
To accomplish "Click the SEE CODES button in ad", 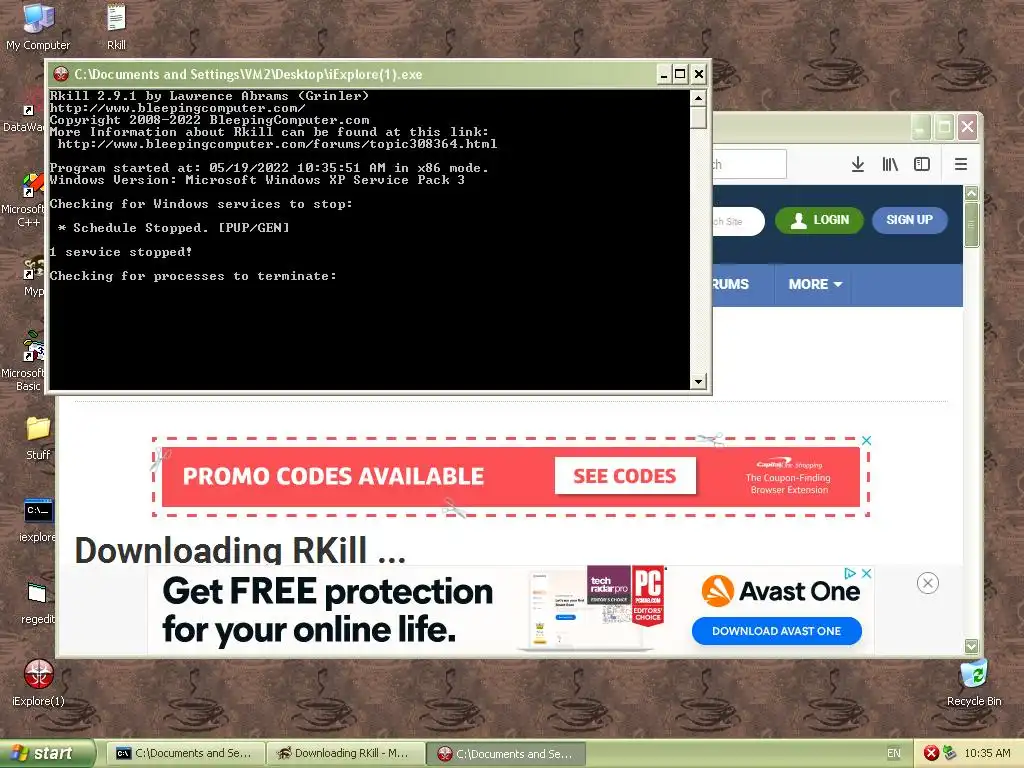I will pyautogui.click(x=625, y=476).
